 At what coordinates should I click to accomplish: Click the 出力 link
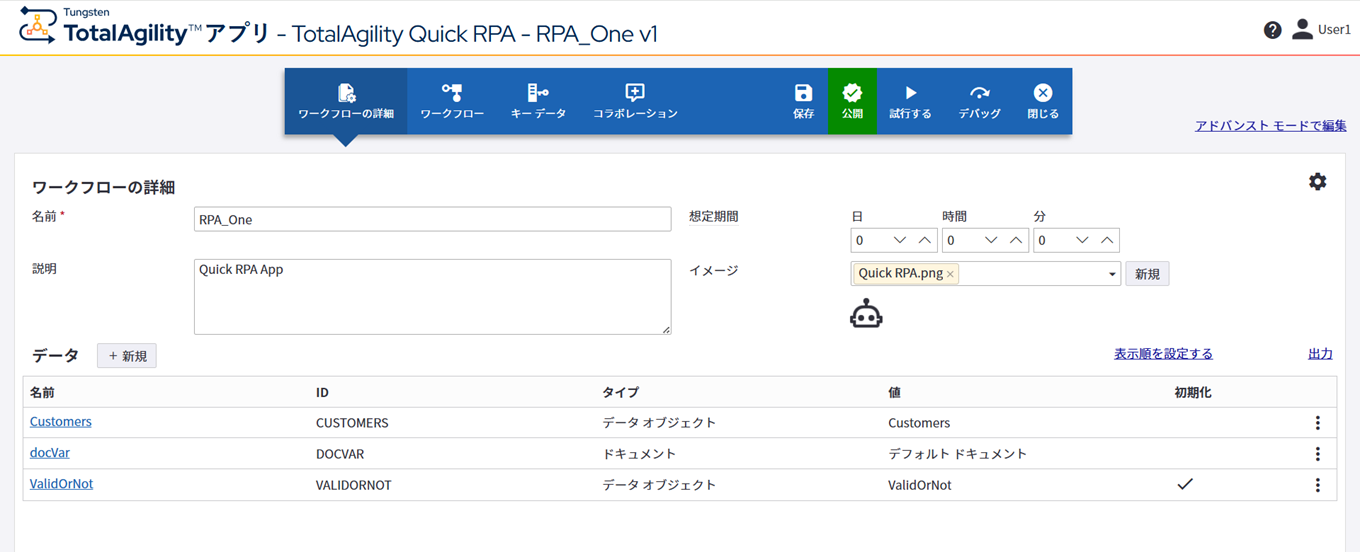click(1320, 354)
